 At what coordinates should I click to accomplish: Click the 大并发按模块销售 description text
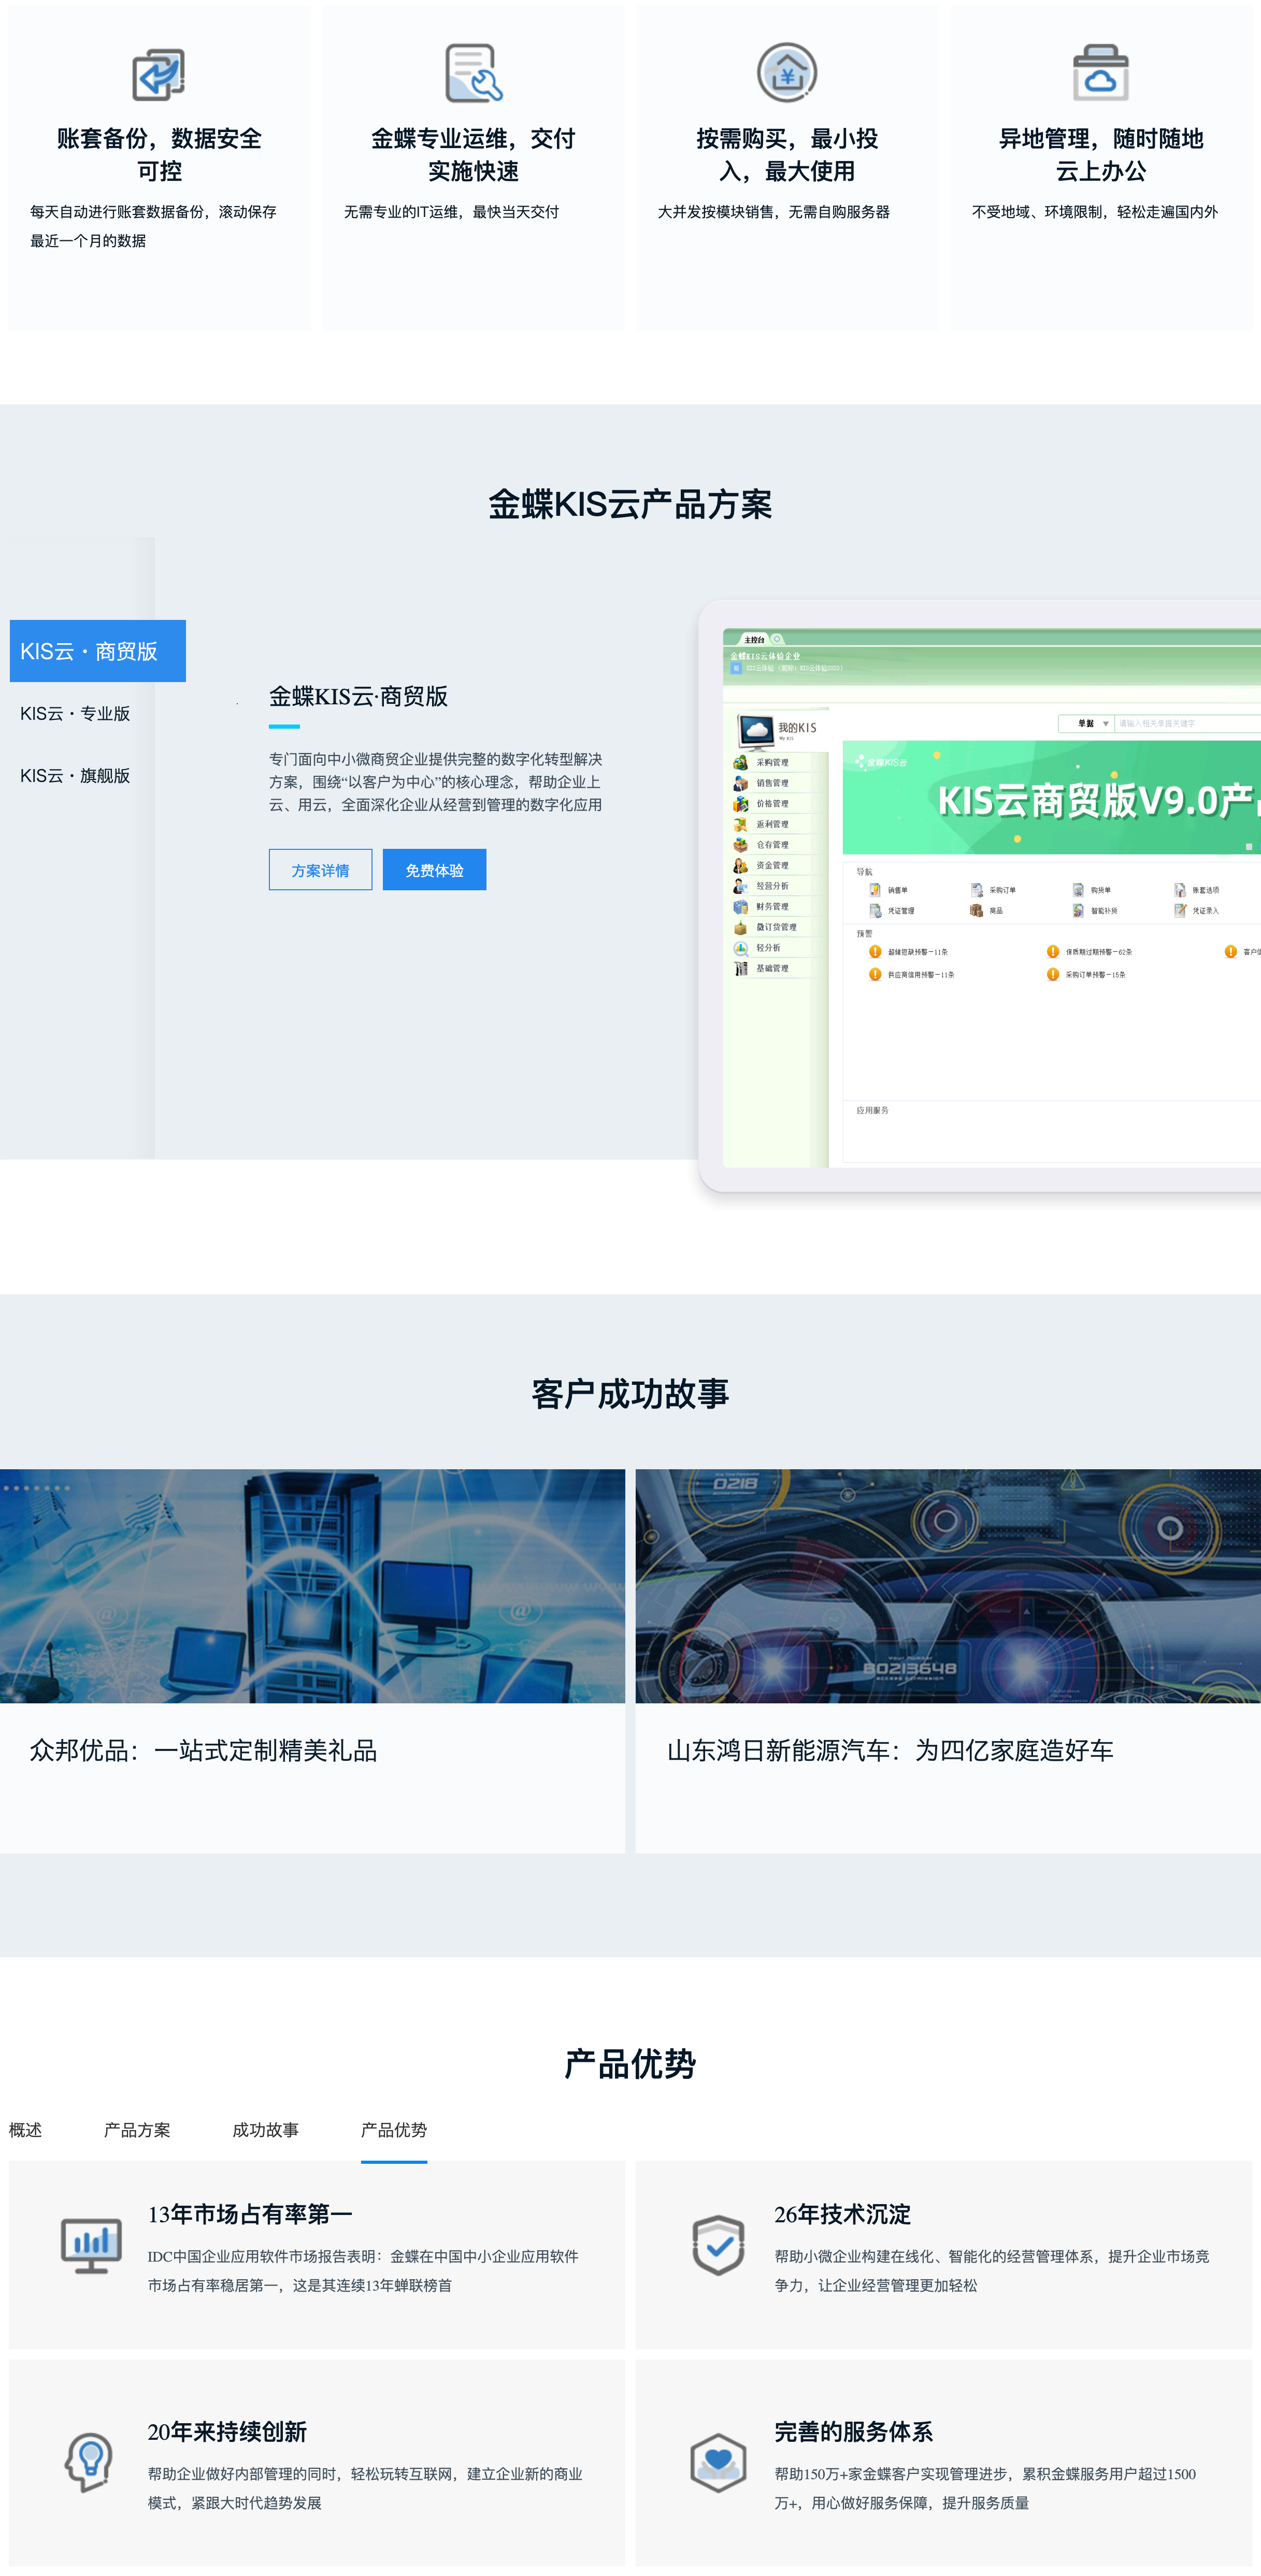click(x=773, y=212)
